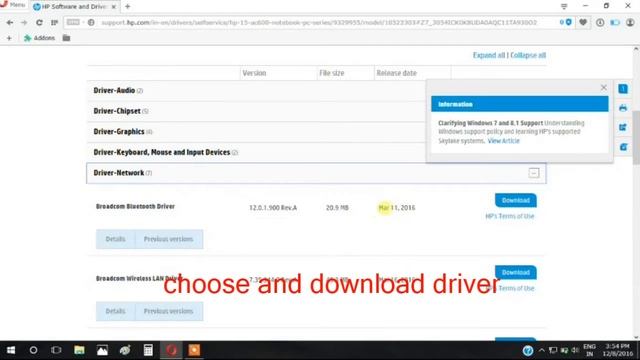The image size is (640, 360).
Task: Open the blue help icon in system tray
Action: tap(527, 350)
